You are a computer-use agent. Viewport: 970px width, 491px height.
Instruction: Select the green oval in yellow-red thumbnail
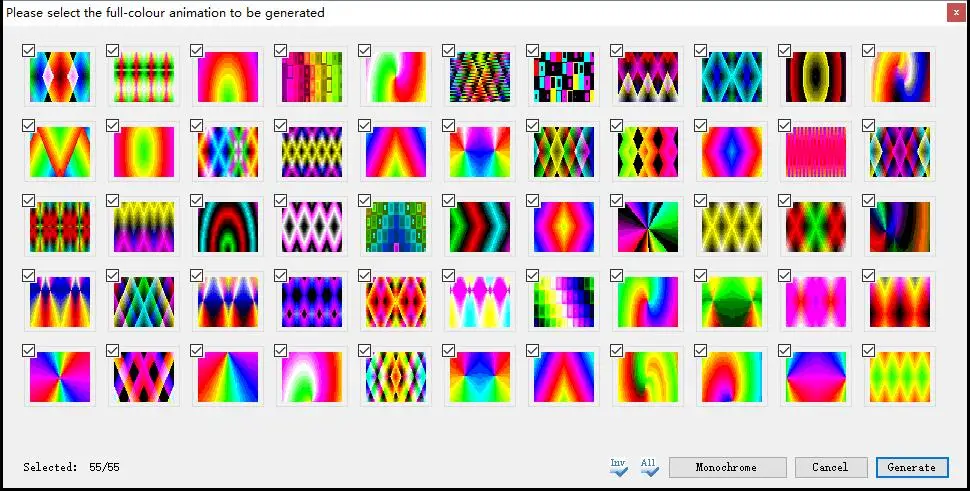[144, 152]
